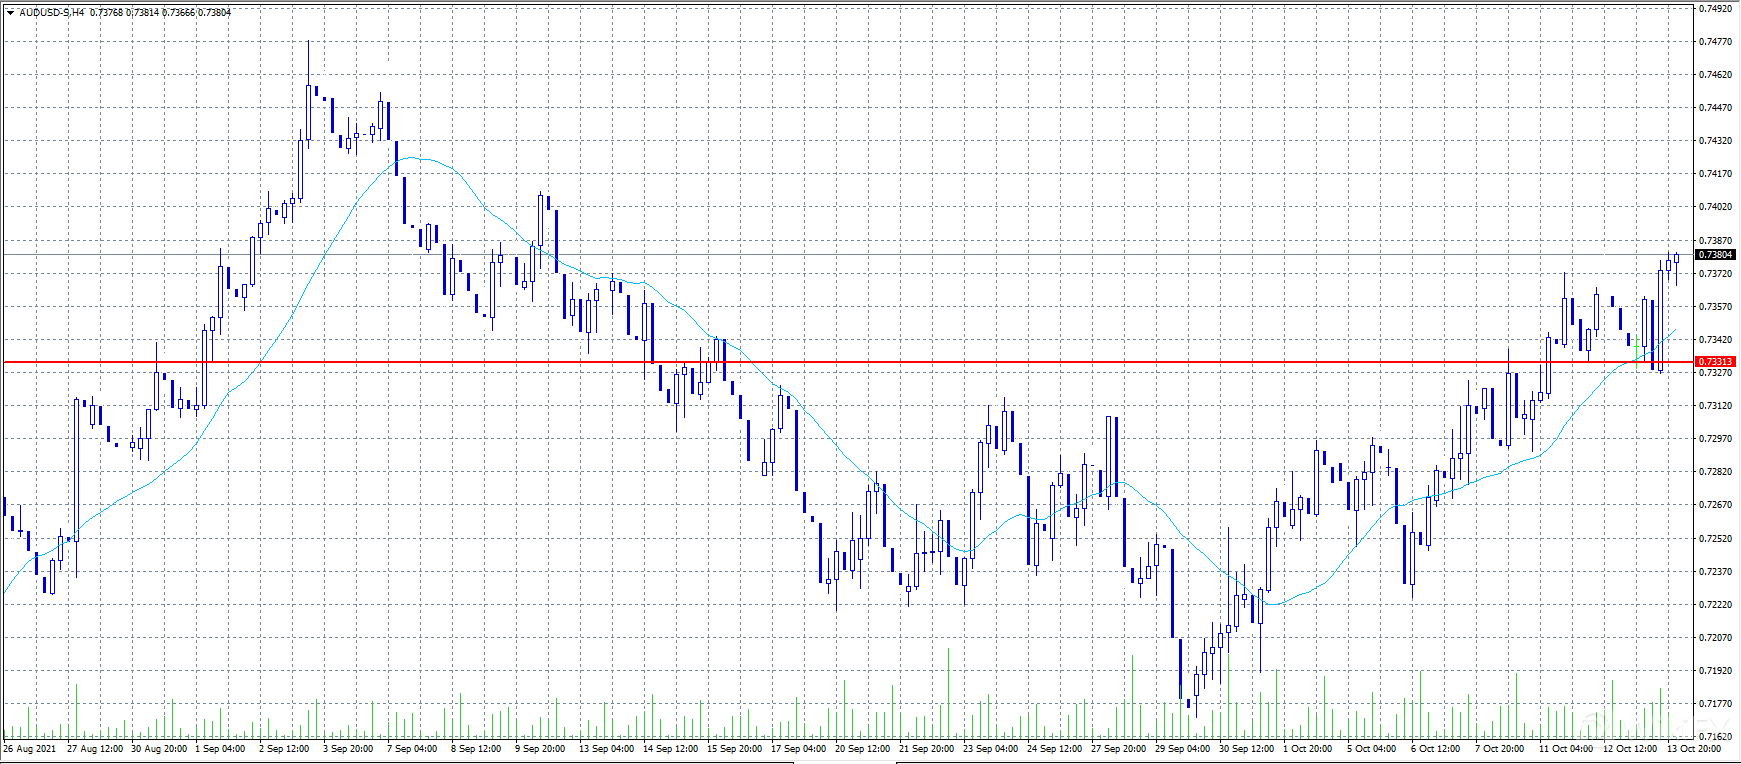Click the AUDUSD-S,H4 chart title text
Image resolution: width=1741 pixels, height=764 pixels.
click(52, 13)
